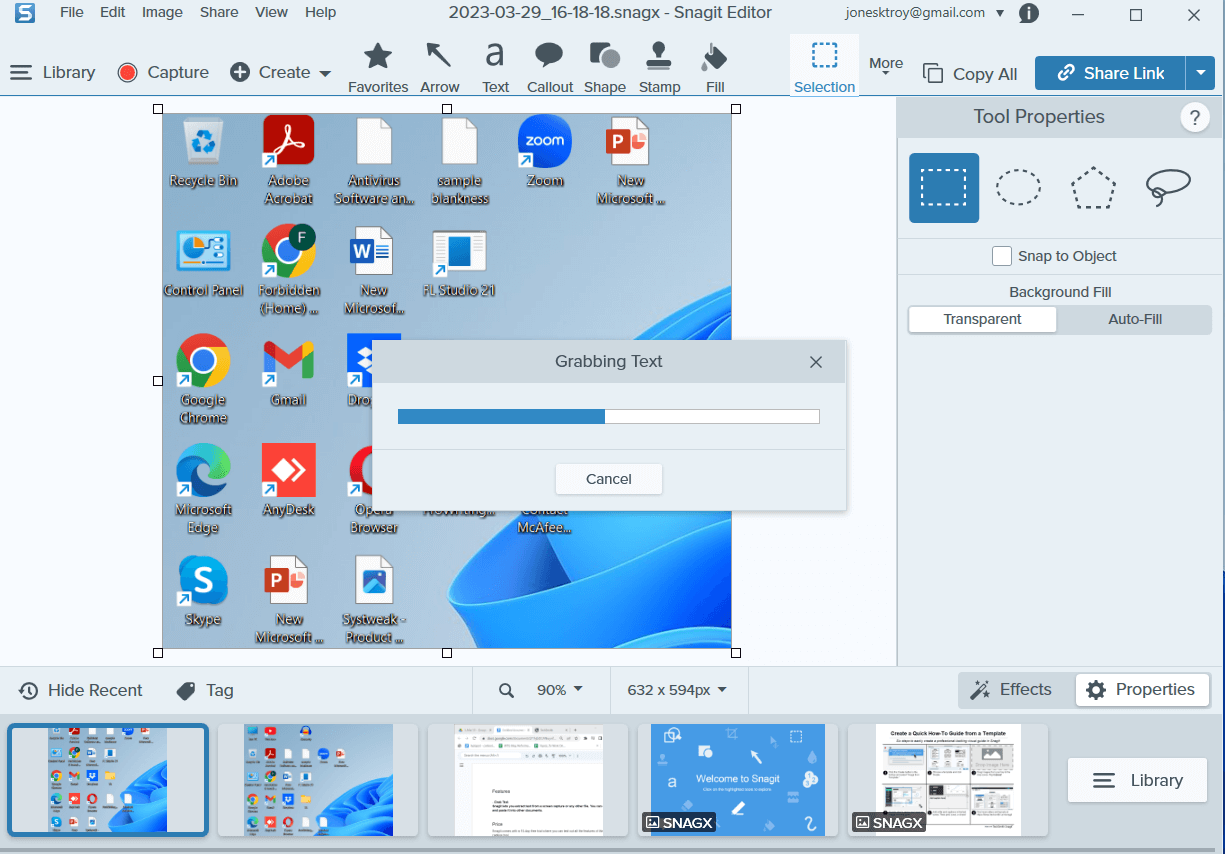
Task: Open account dropdown next to jonesktroy@gmail.com
Action: [x=1001, y=14]
